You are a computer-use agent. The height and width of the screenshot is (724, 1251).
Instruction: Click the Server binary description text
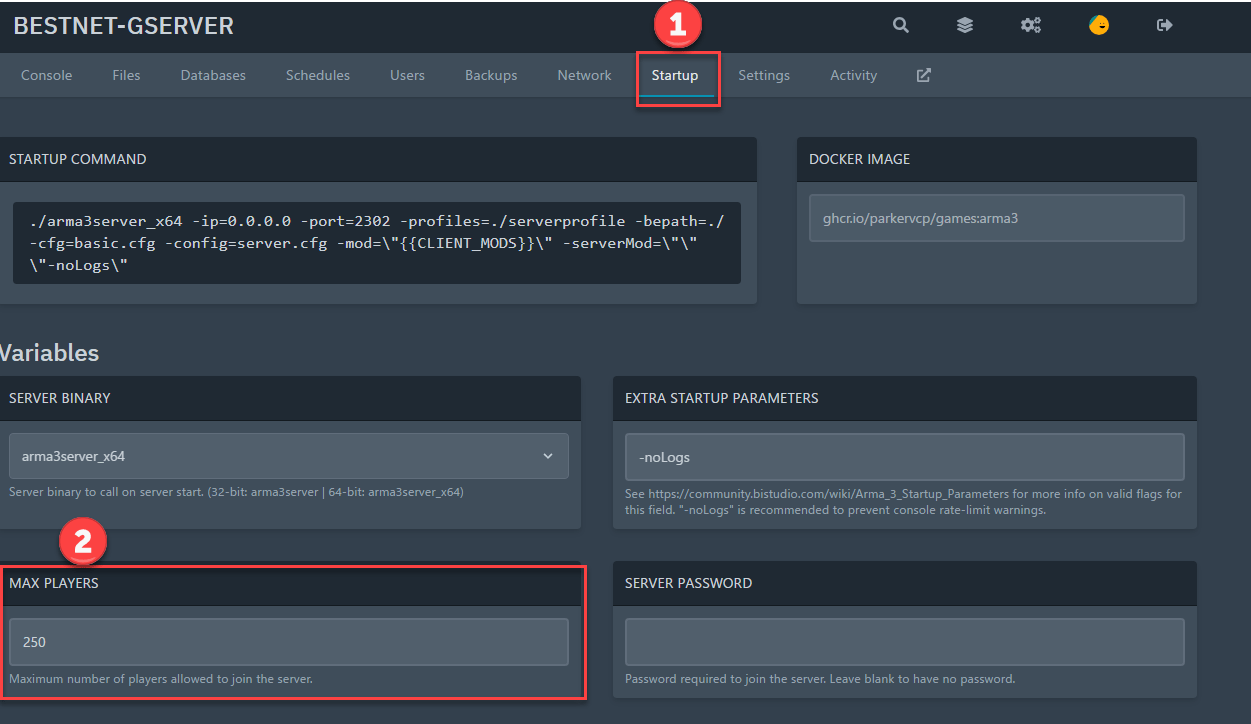(x=236, y=492)
